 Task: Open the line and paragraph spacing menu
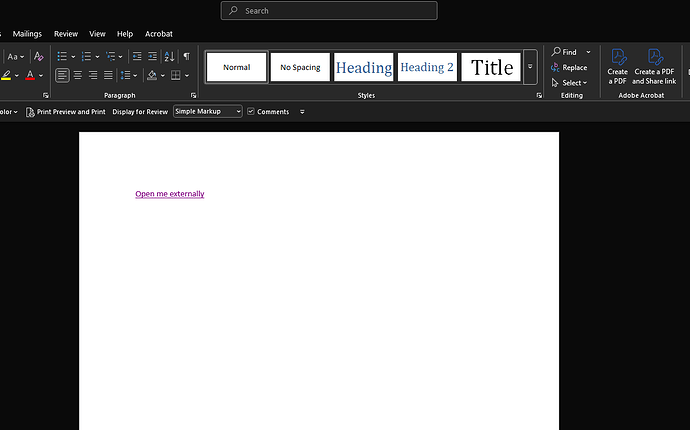tap(129, 75)
